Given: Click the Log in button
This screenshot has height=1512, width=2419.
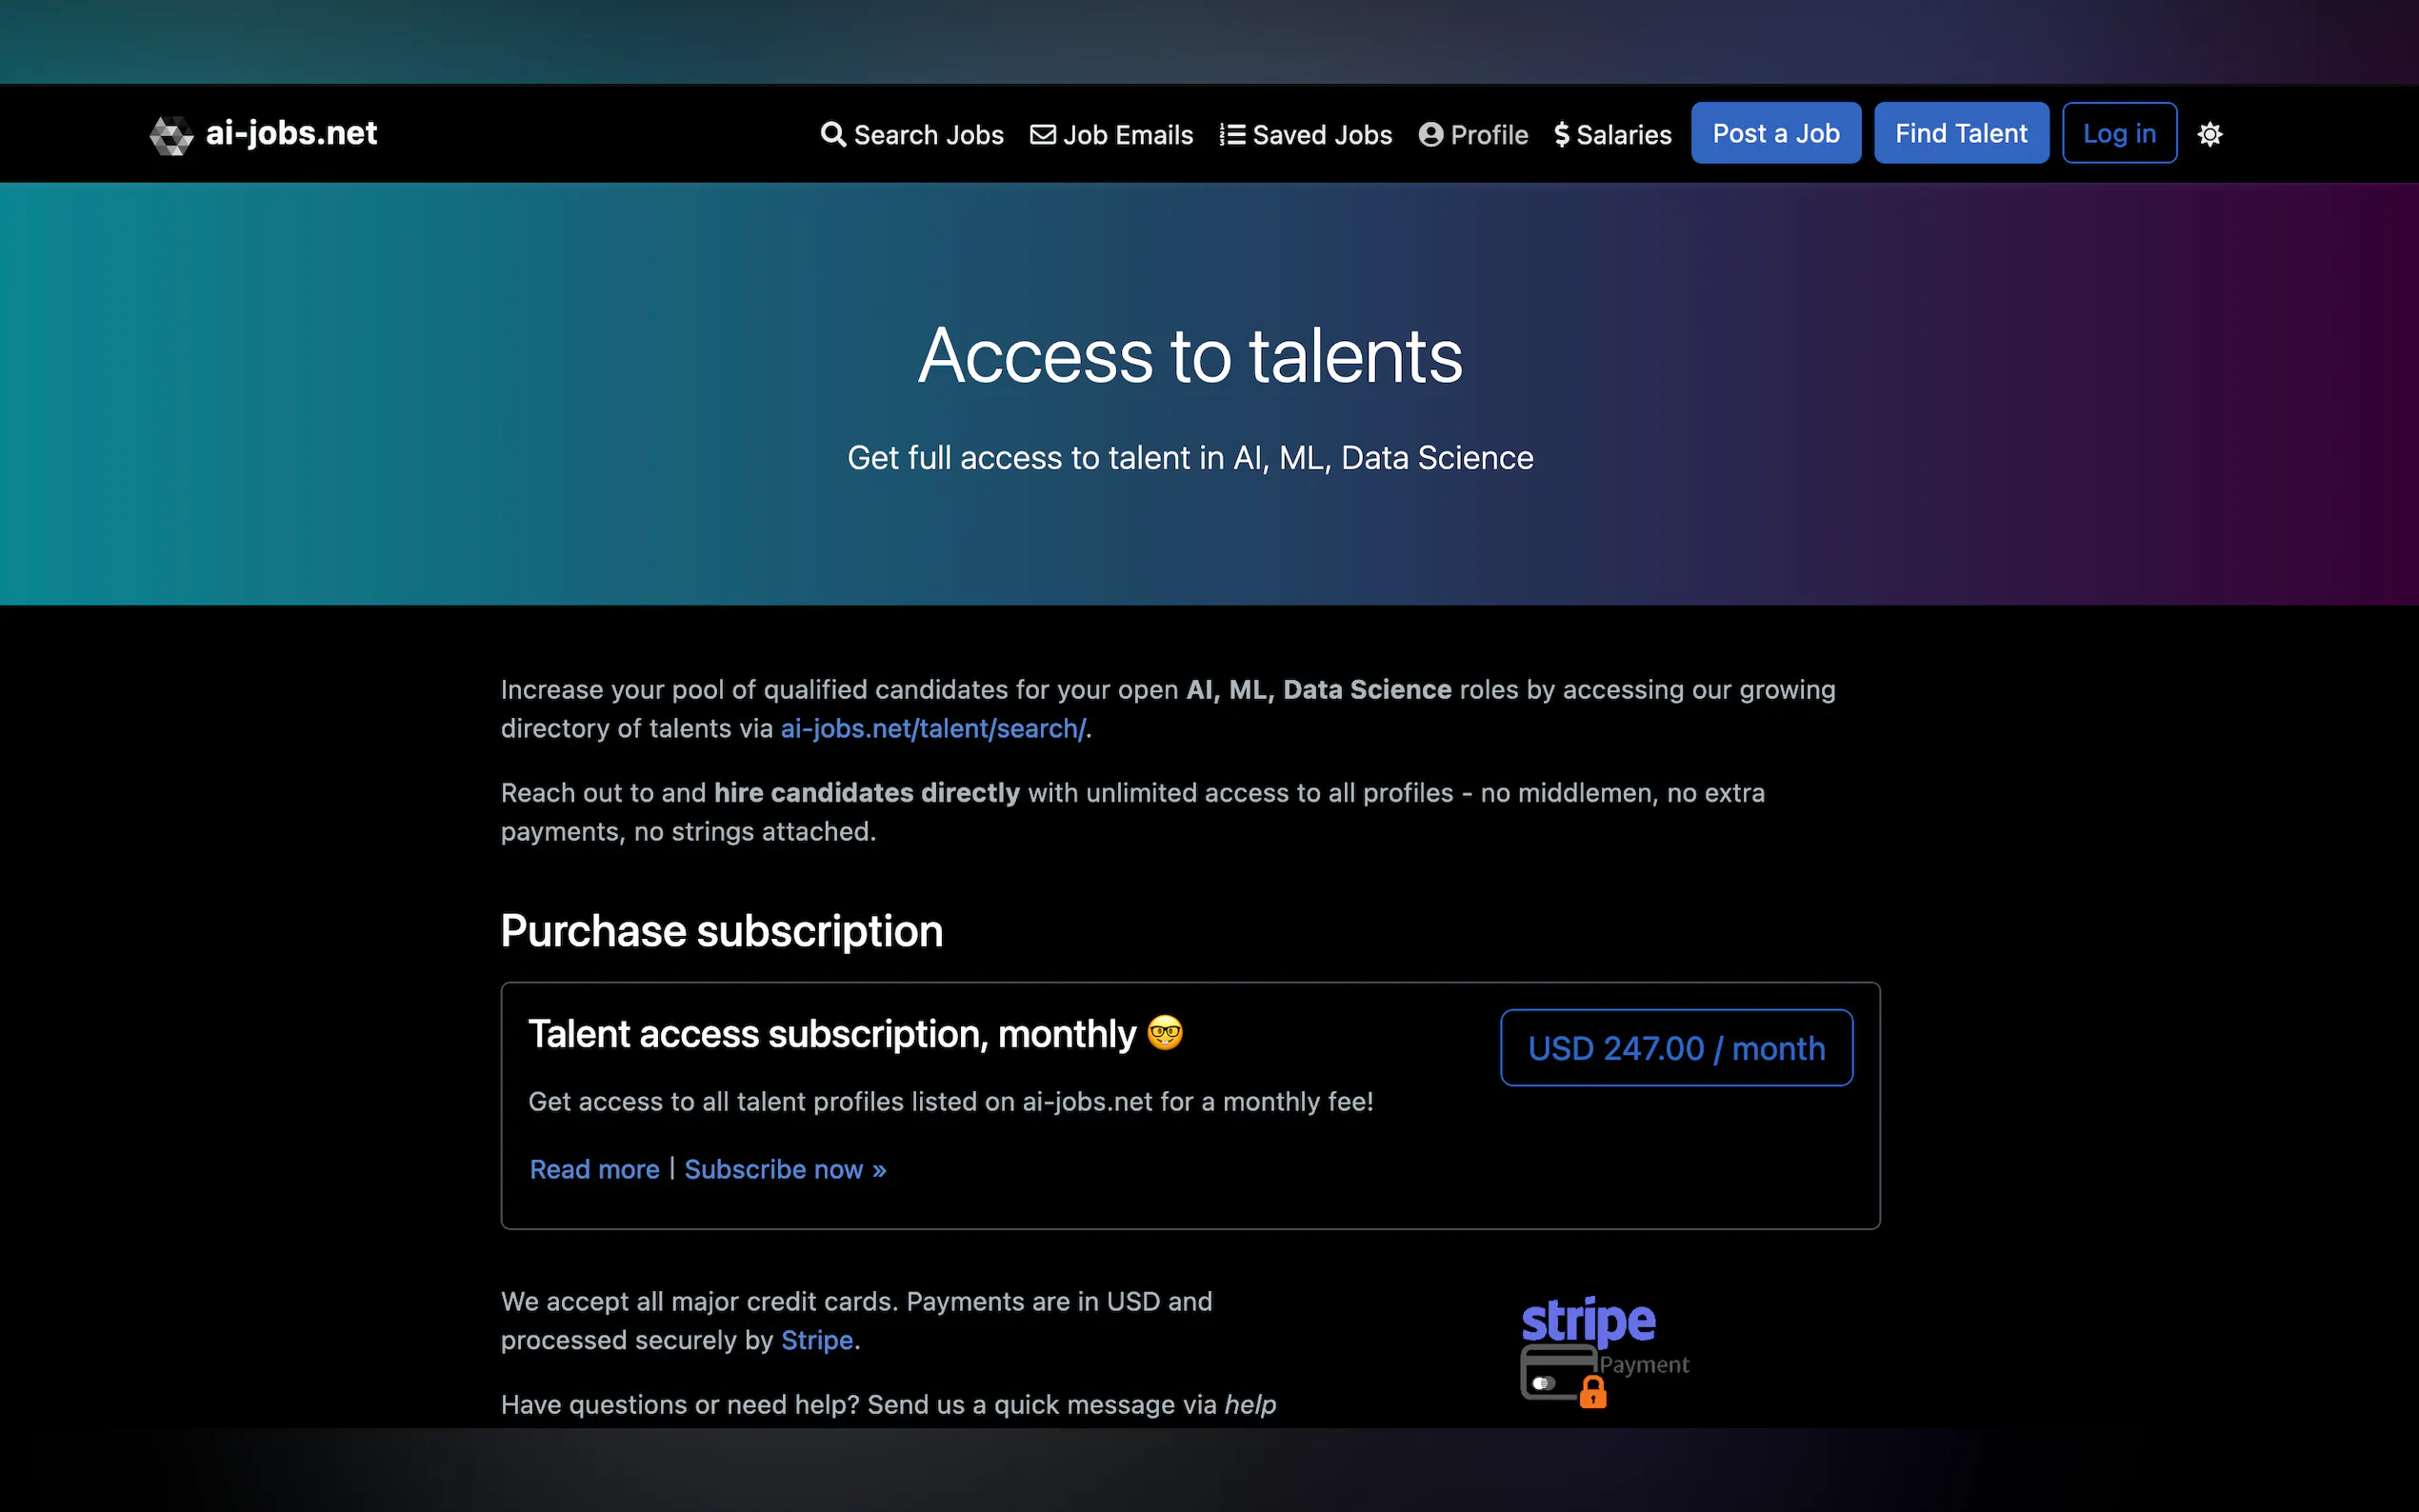Looking at the screenshot, I should point(2118,133).
